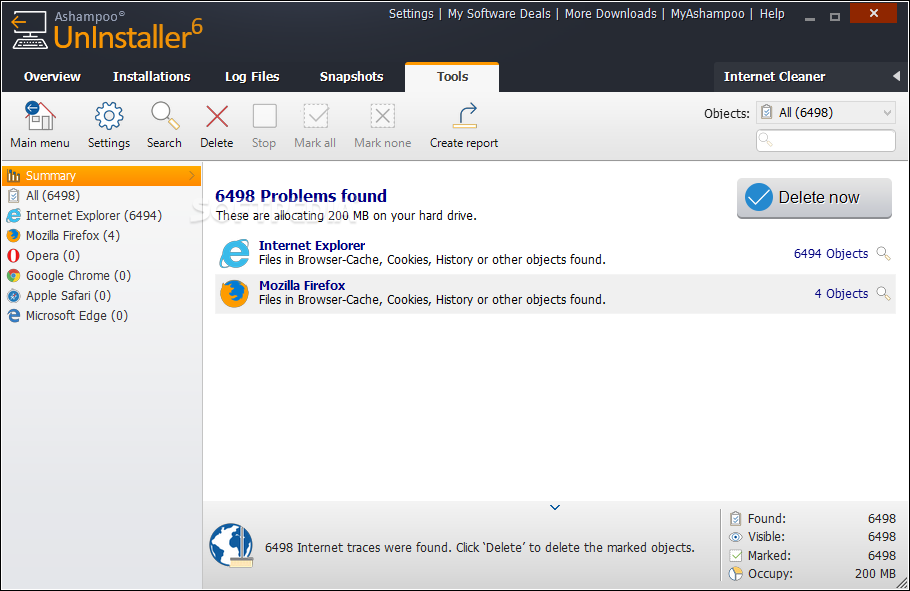Collapse the Internet Cleaner panel arrow
Image resolution: width=910 pixels, height=591 pixels.
(896, 76)
